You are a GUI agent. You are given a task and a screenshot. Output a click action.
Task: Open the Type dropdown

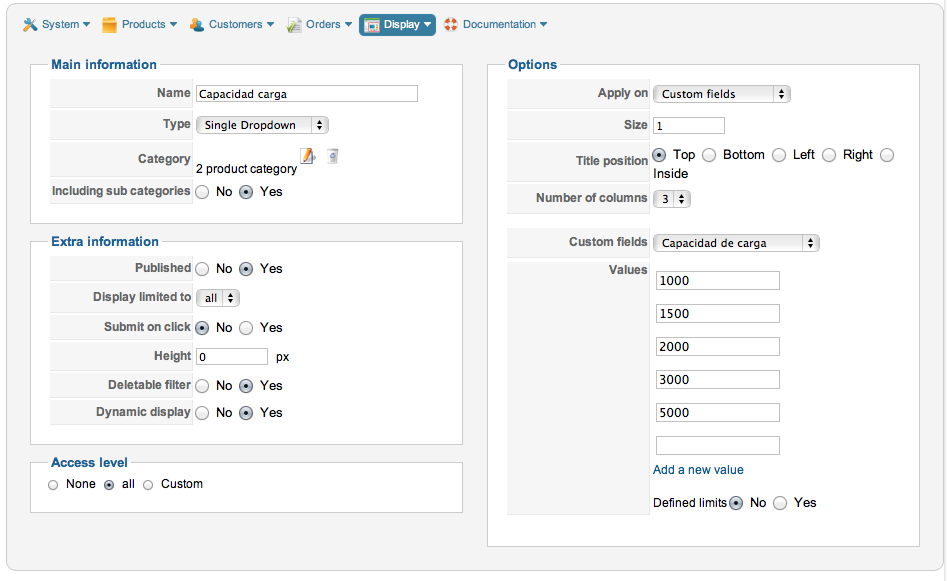(262, 125)
